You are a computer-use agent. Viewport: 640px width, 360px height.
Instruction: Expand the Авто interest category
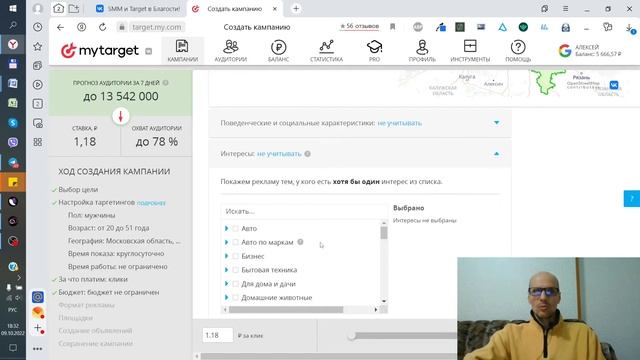click(x=227, y=229)
